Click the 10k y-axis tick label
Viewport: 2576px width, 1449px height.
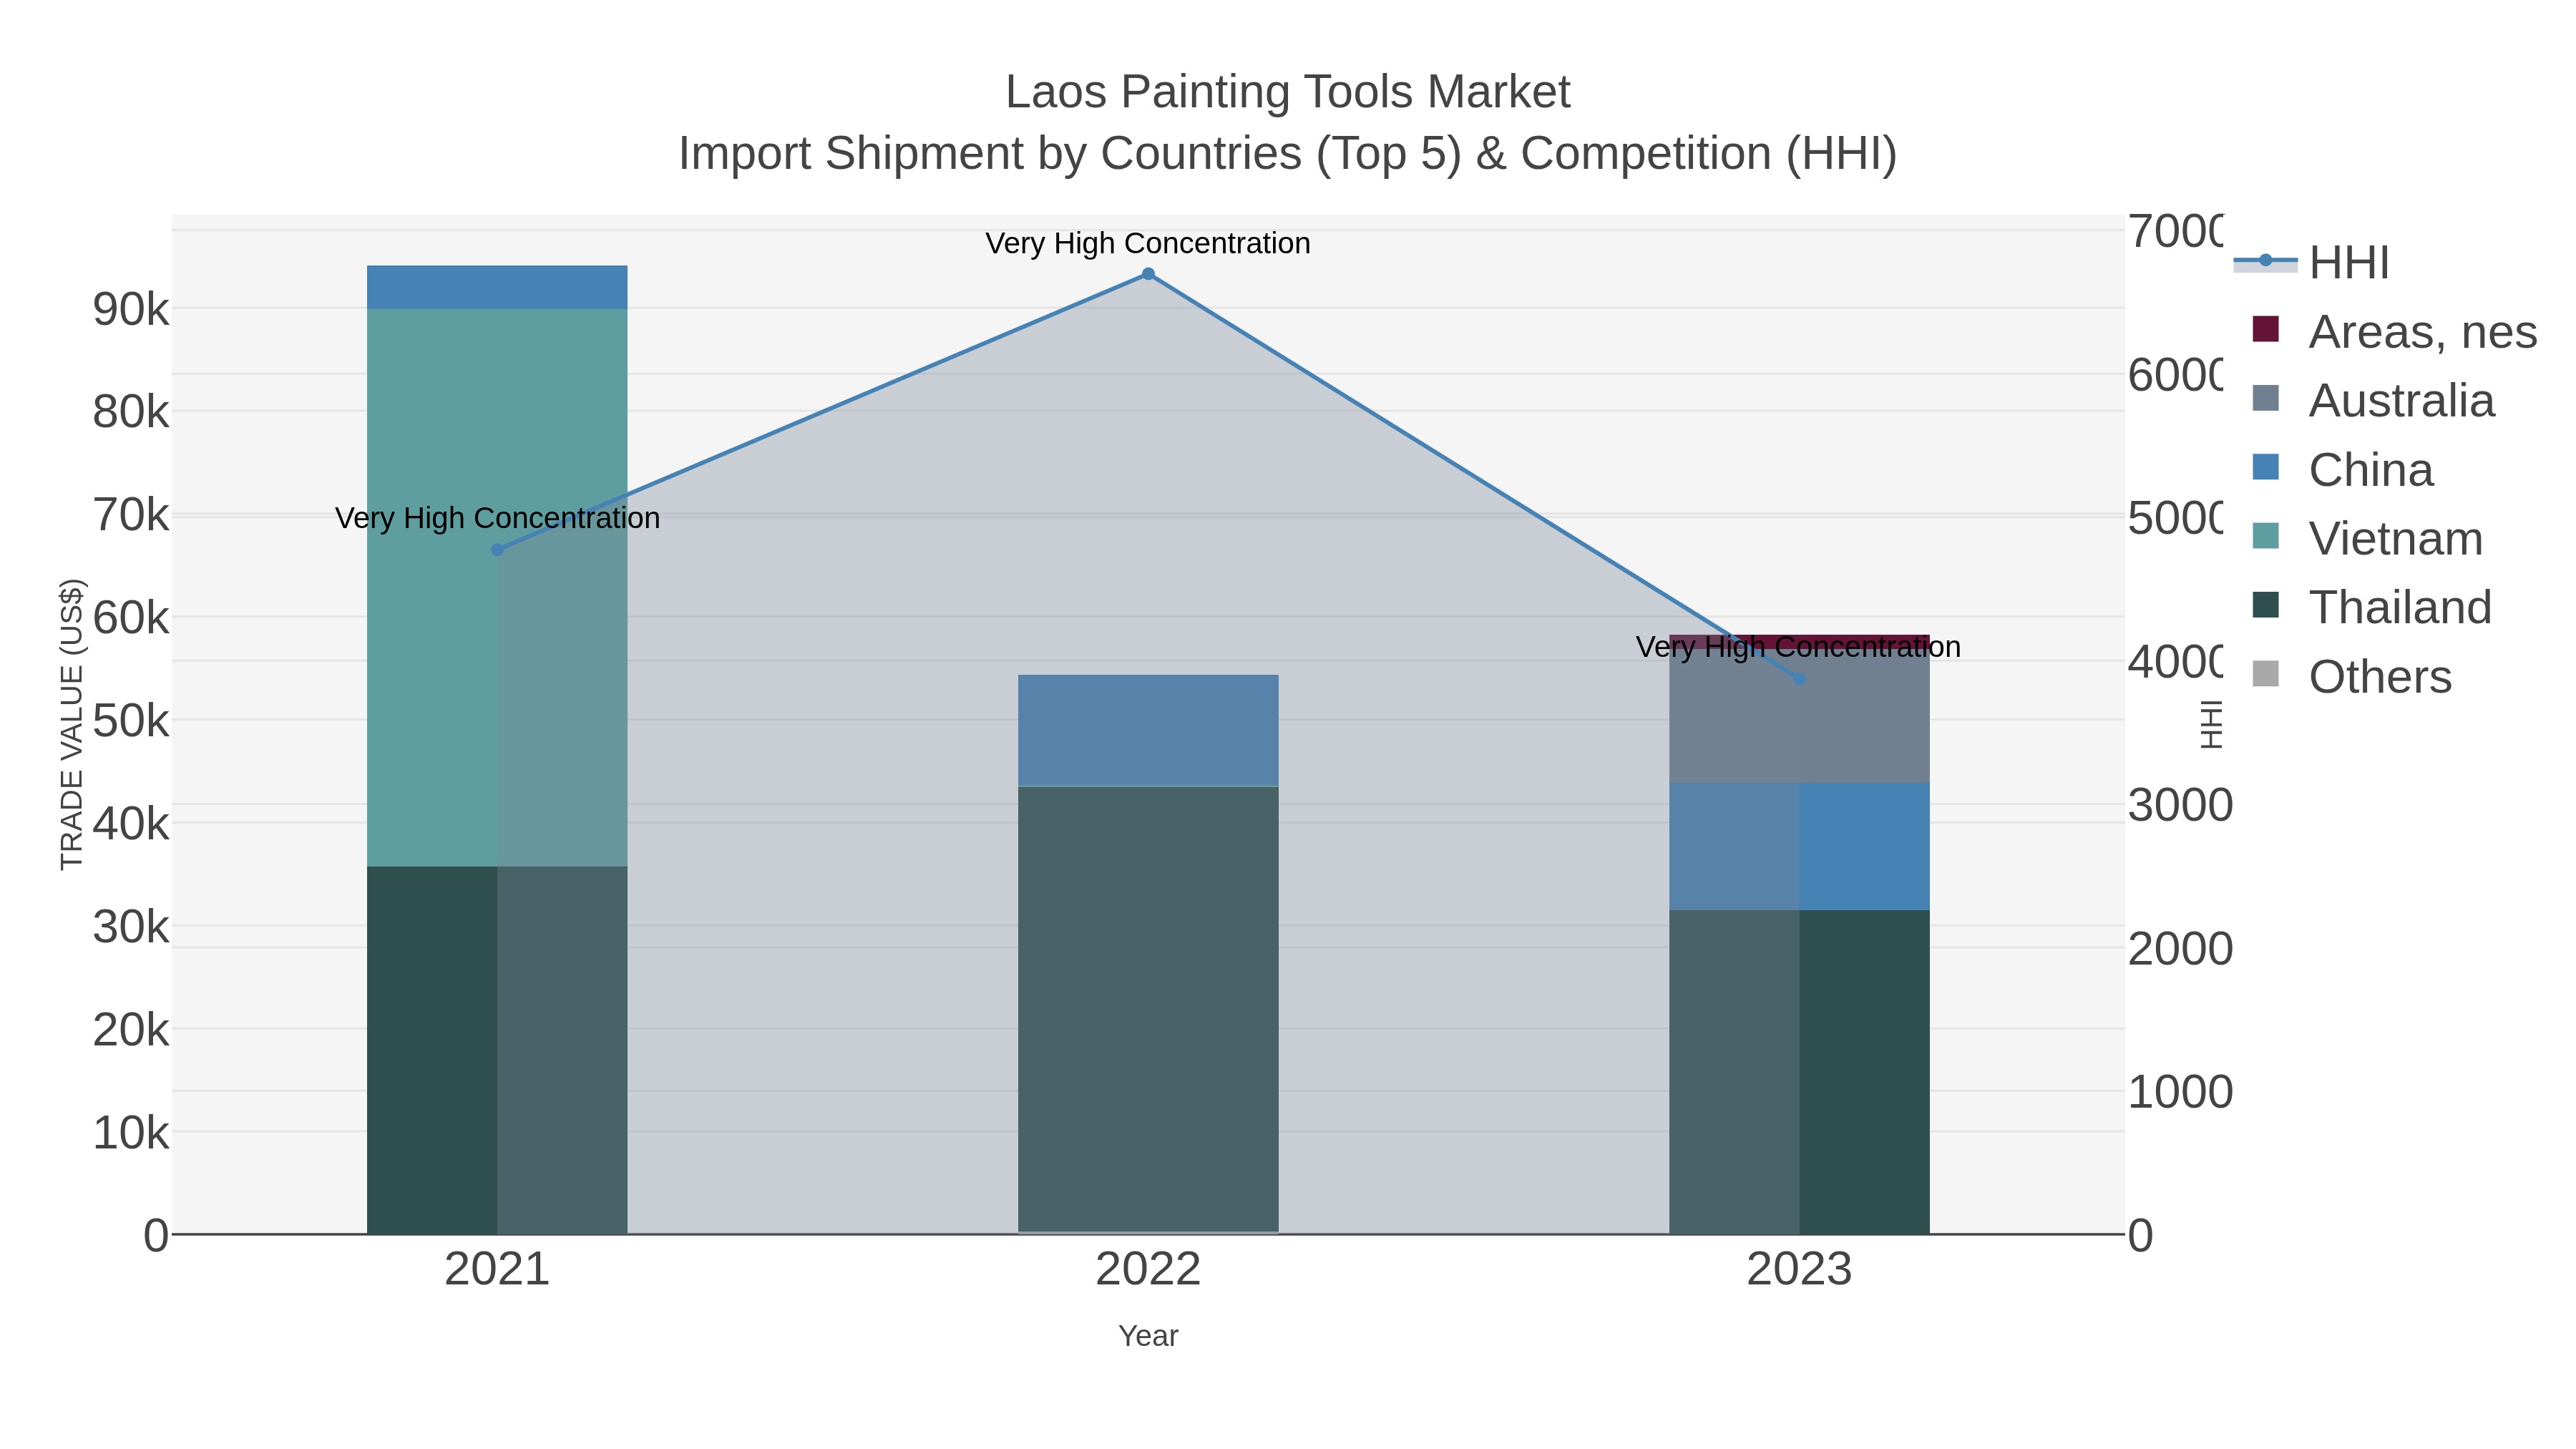(x=131, y=1133)
